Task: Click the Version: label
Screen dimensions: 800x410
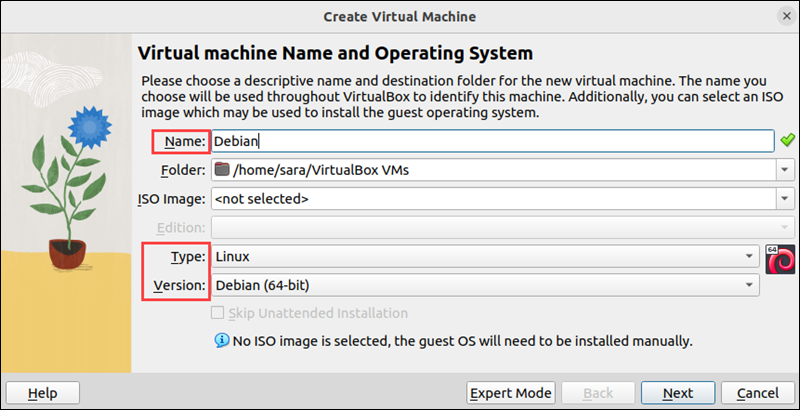Action: point(179,285)
